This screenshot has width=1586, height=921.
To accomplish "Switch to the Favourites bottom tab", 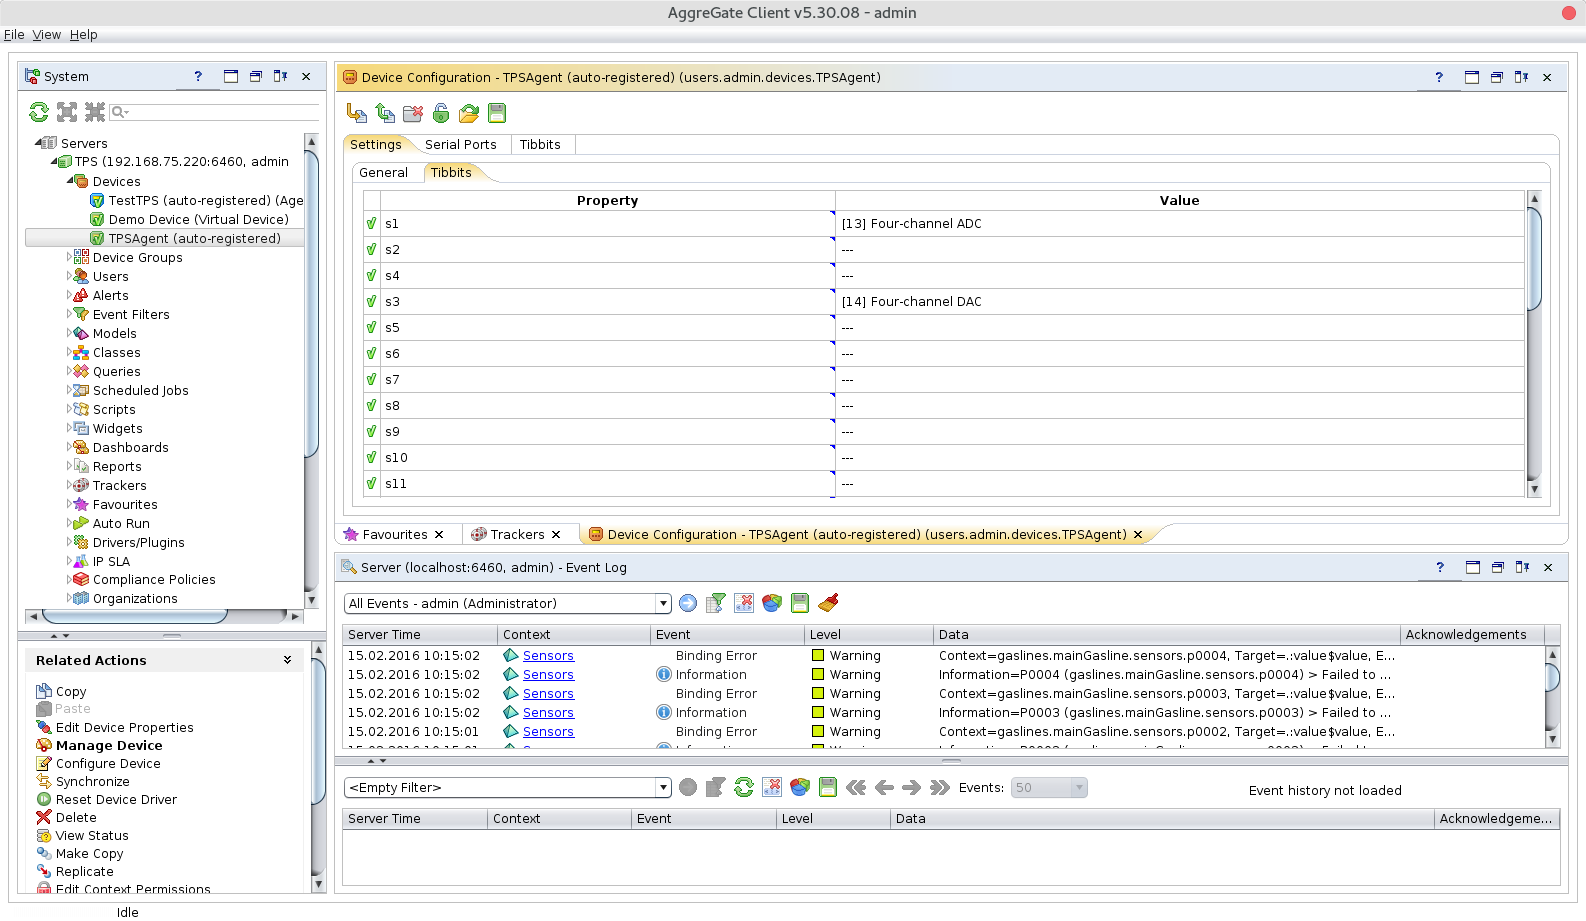I will [394, 534].
